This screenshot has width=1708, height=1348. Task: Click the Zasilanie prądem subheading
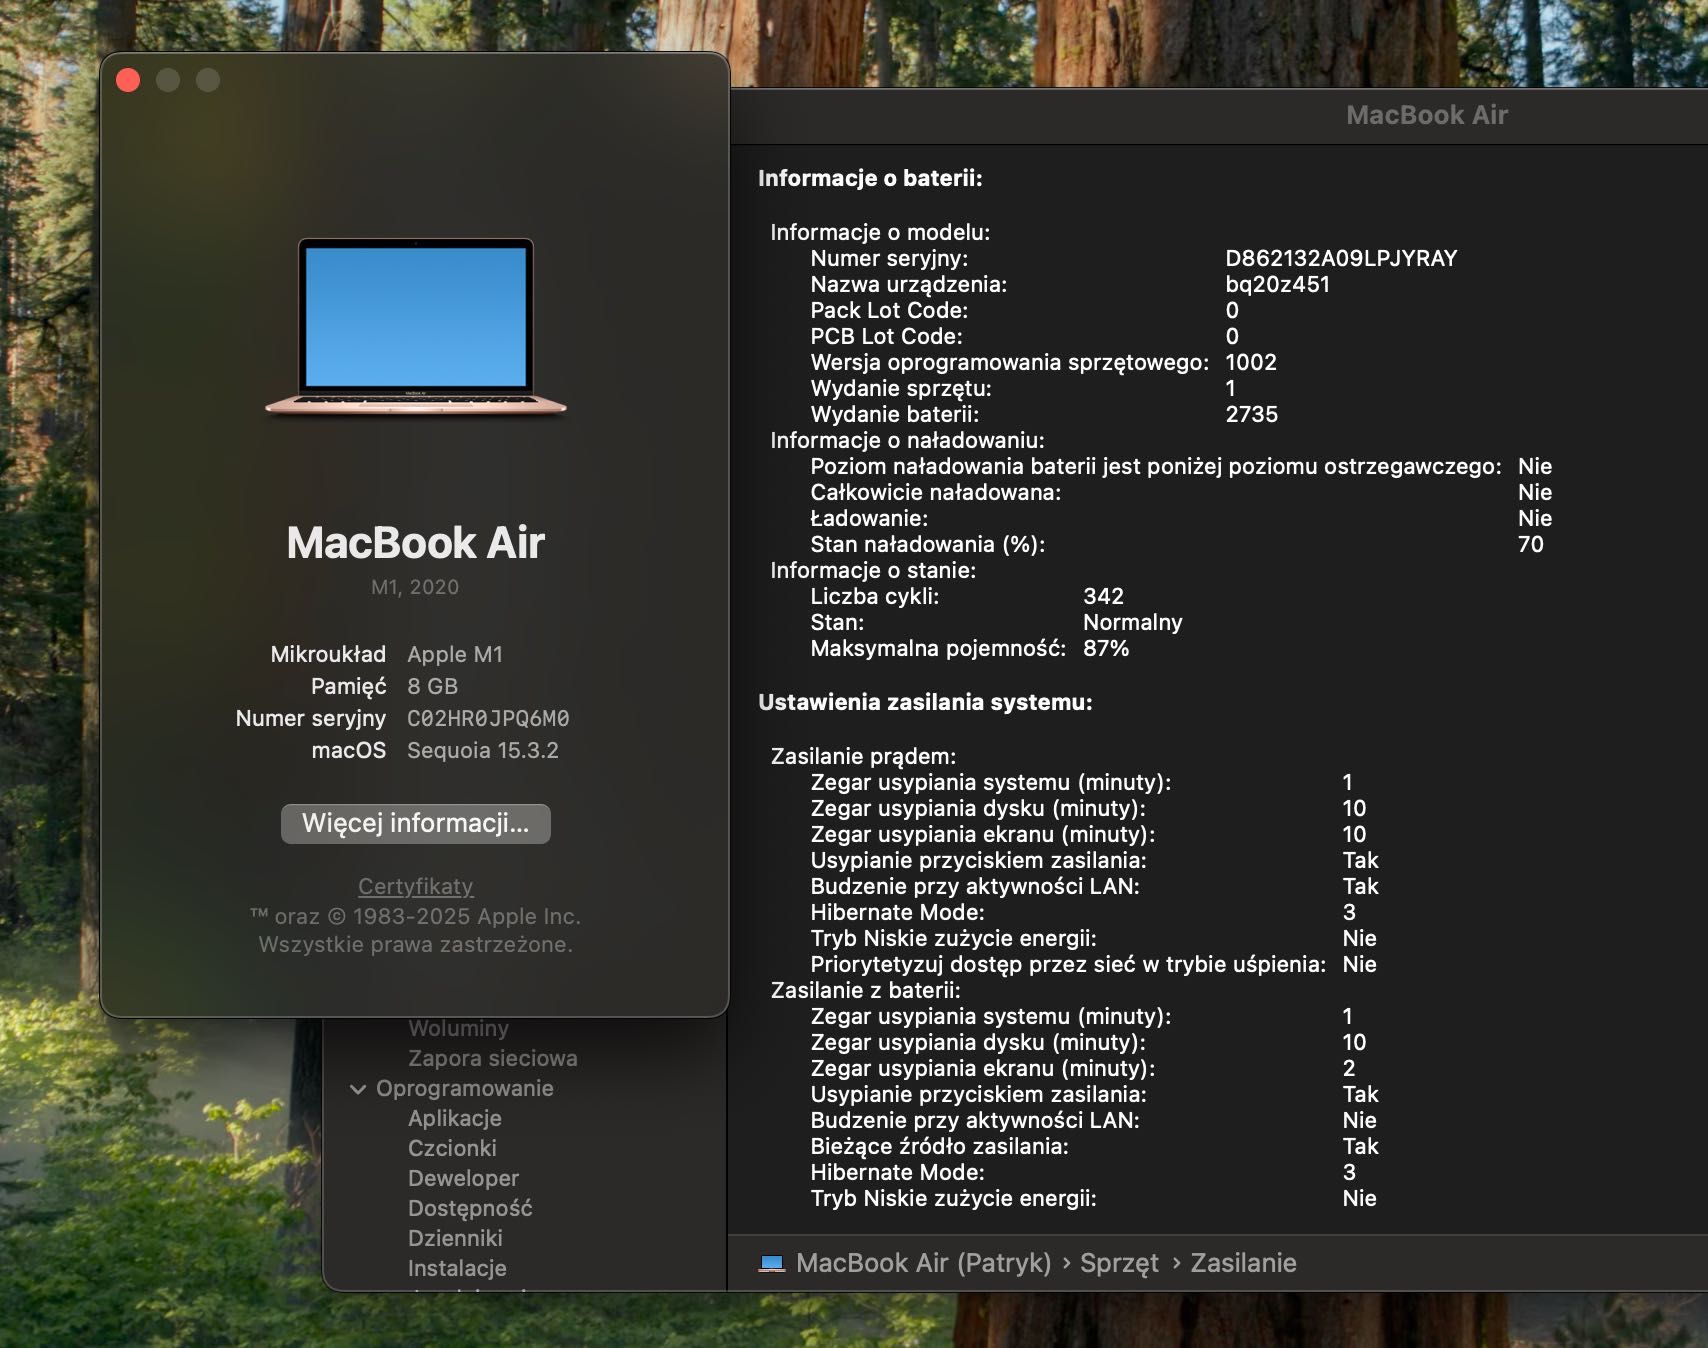point(863,756)
